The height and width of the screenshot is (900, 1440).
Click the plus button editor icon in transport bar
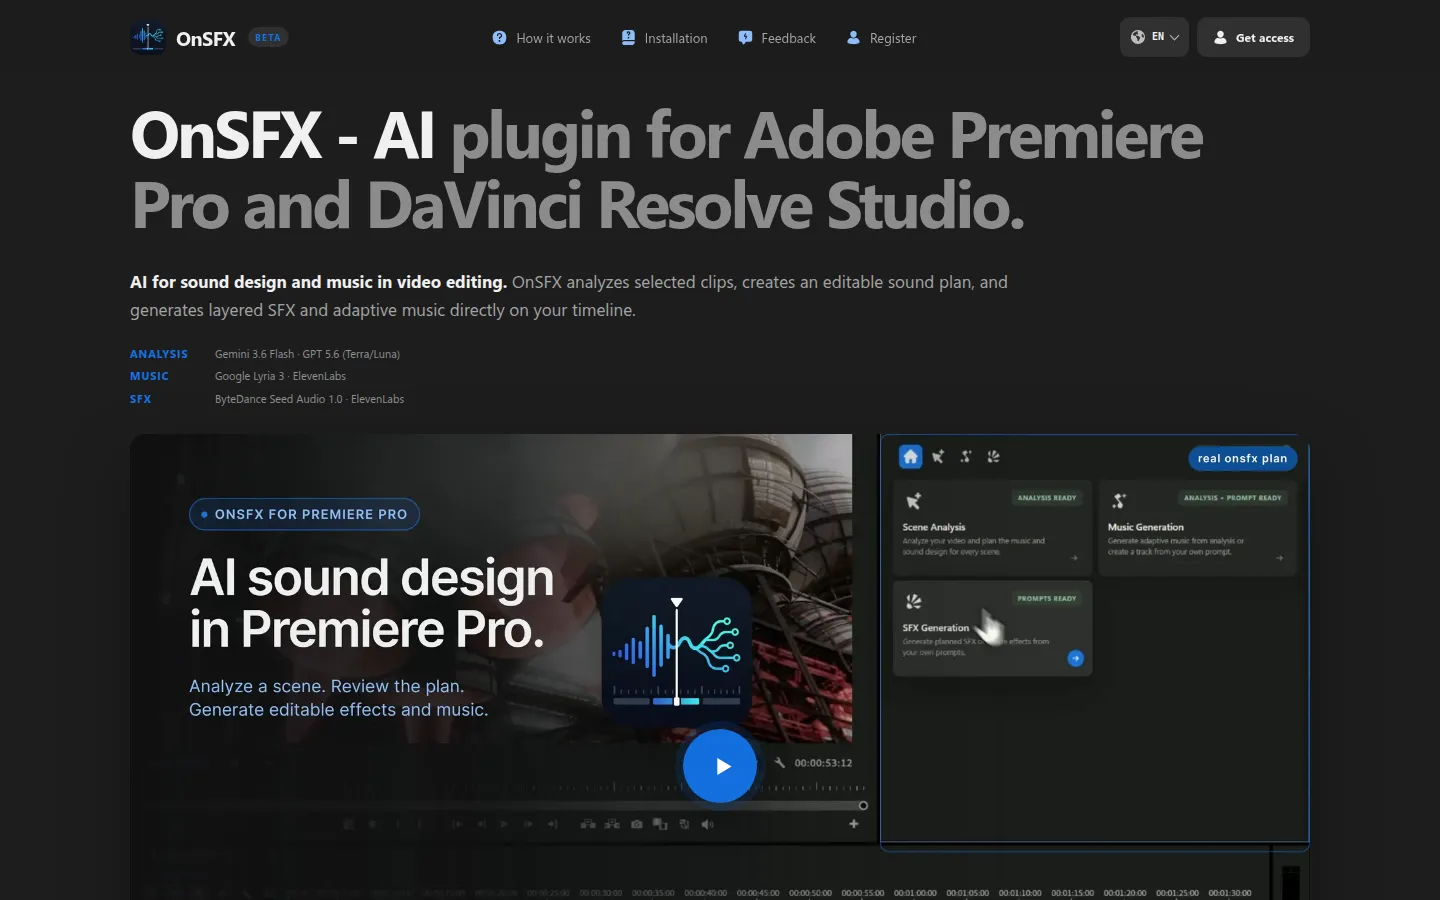tap(854, 824)
